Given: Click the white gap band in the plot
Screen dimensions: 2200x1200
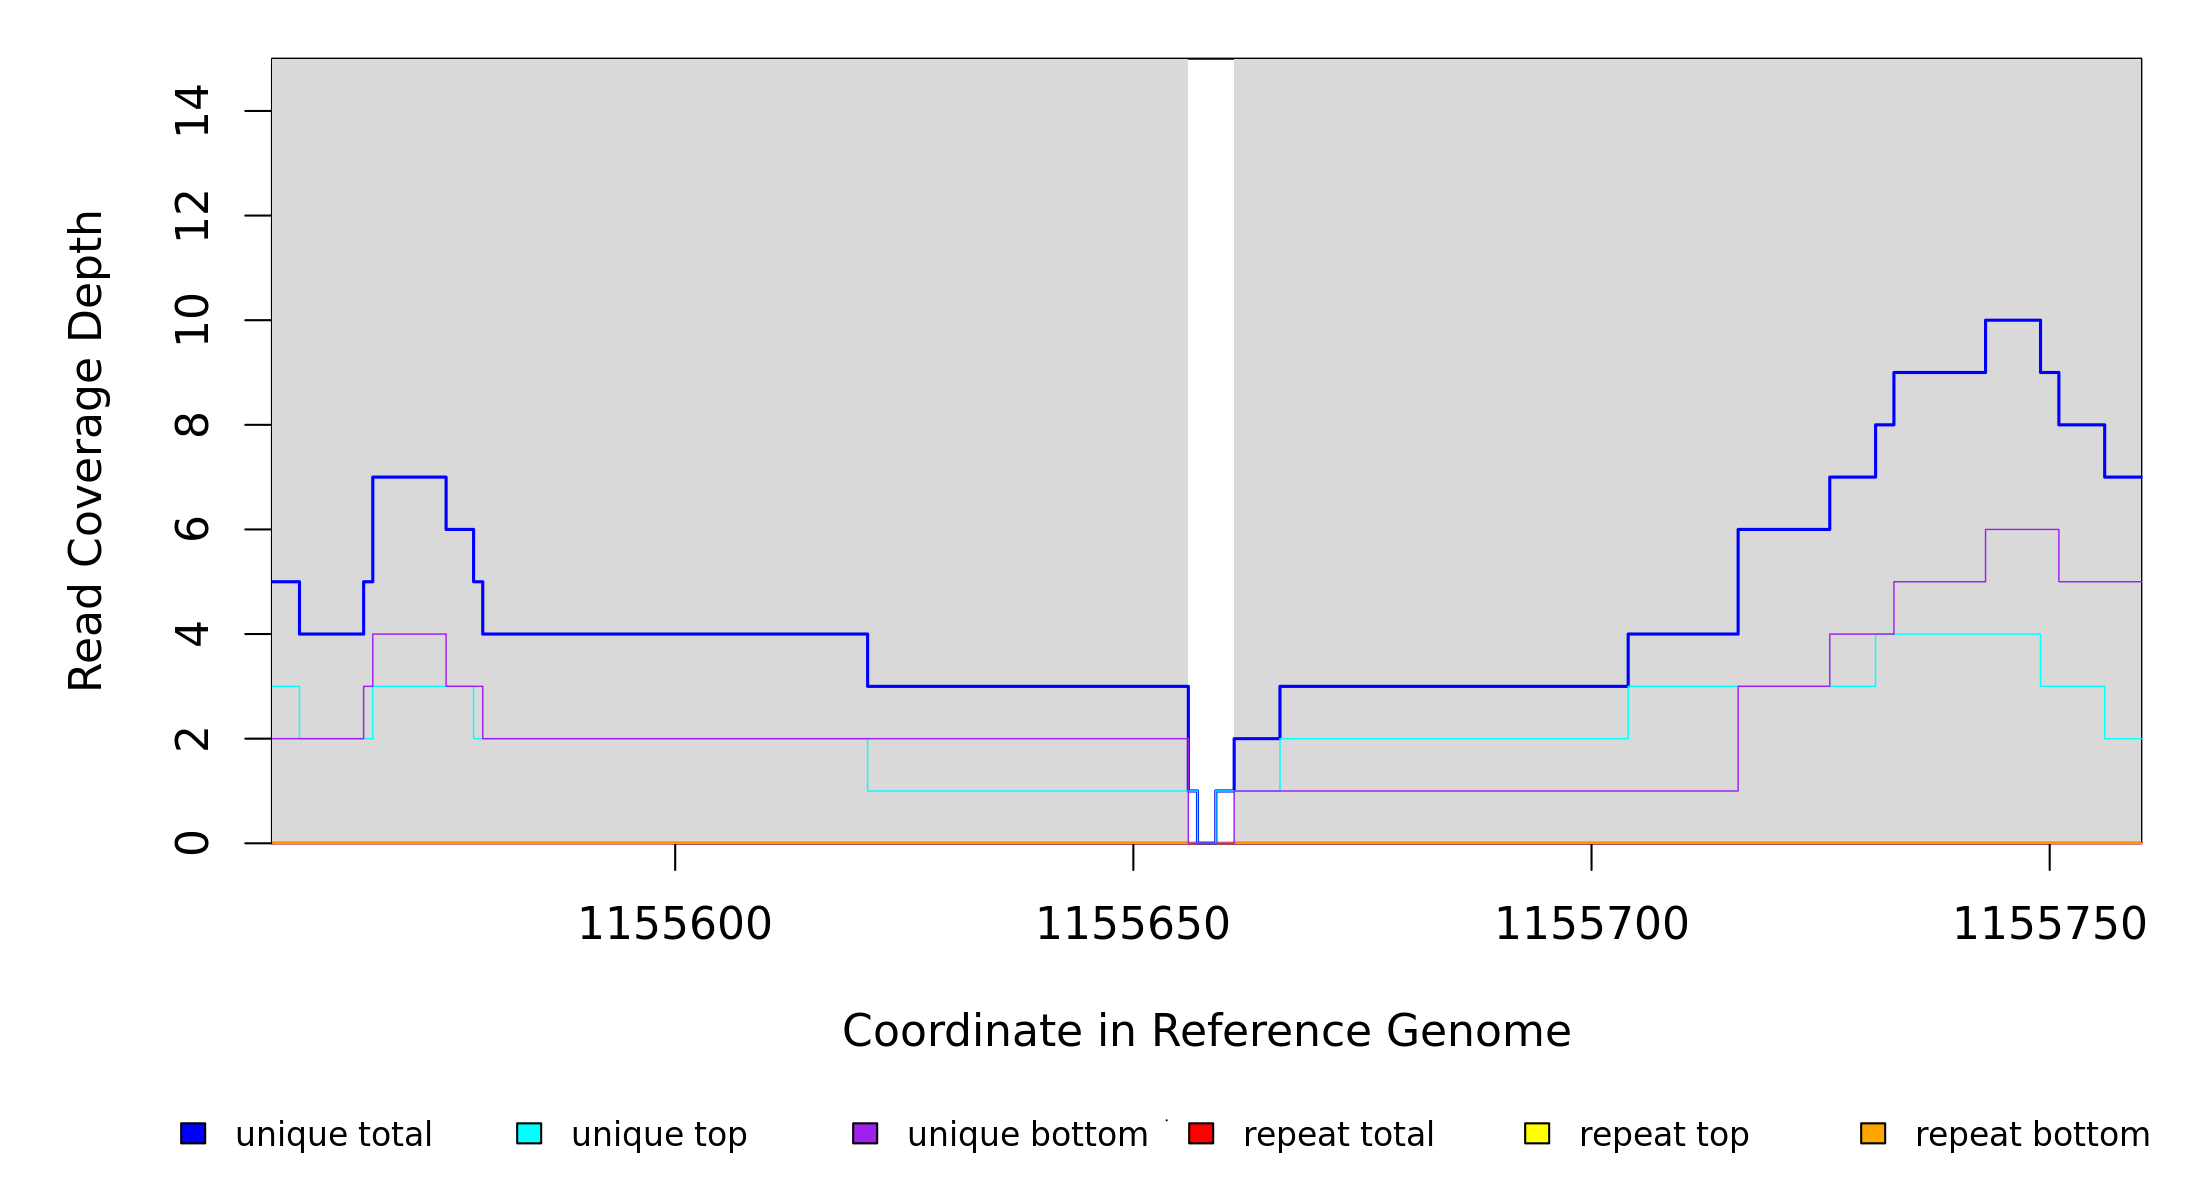Looking at the screenshot, I should (1210, 400).
